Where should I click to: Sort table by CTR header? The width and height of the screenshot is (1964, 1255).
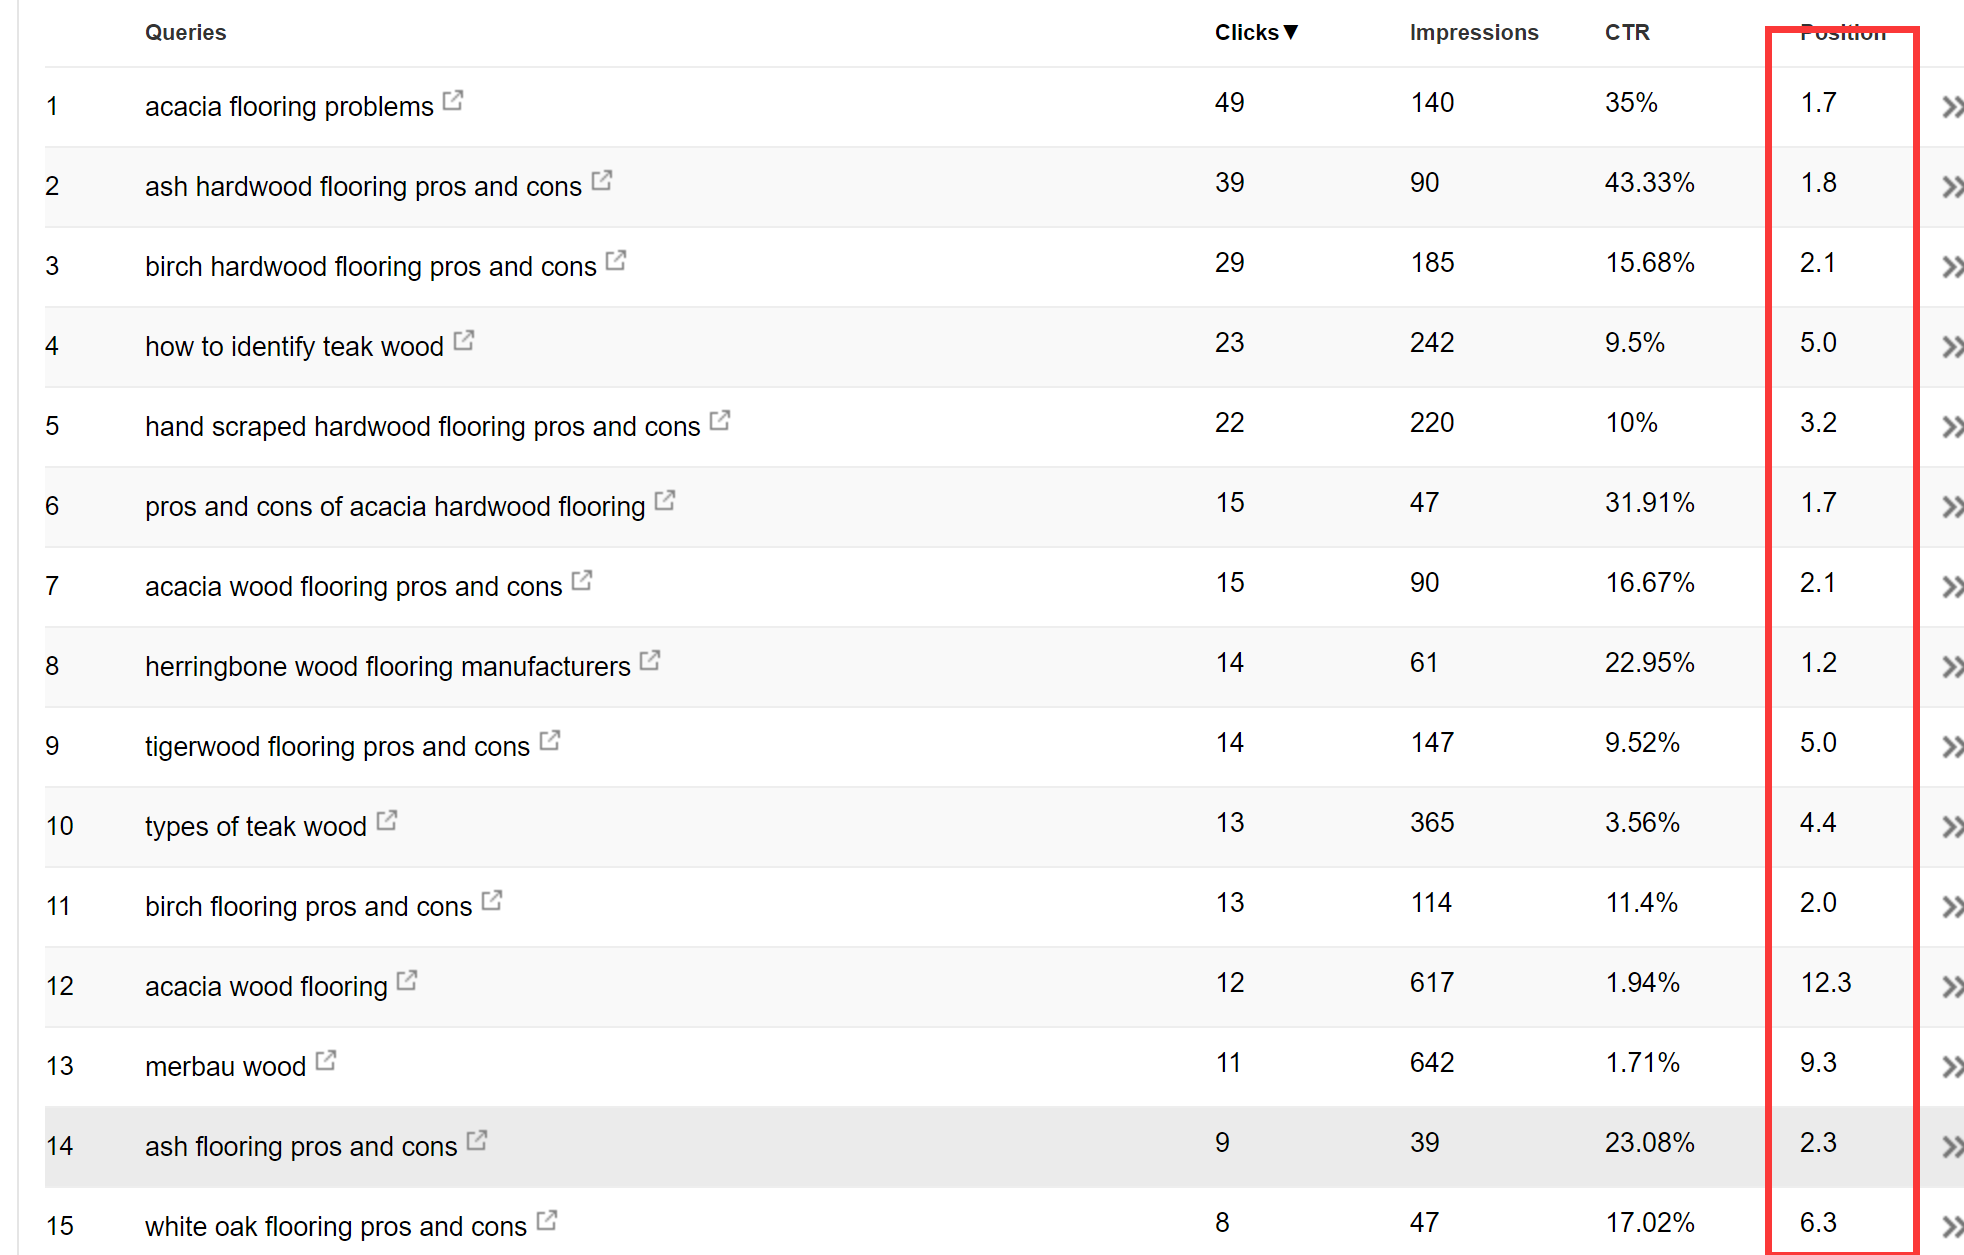tap(1627, 32)
